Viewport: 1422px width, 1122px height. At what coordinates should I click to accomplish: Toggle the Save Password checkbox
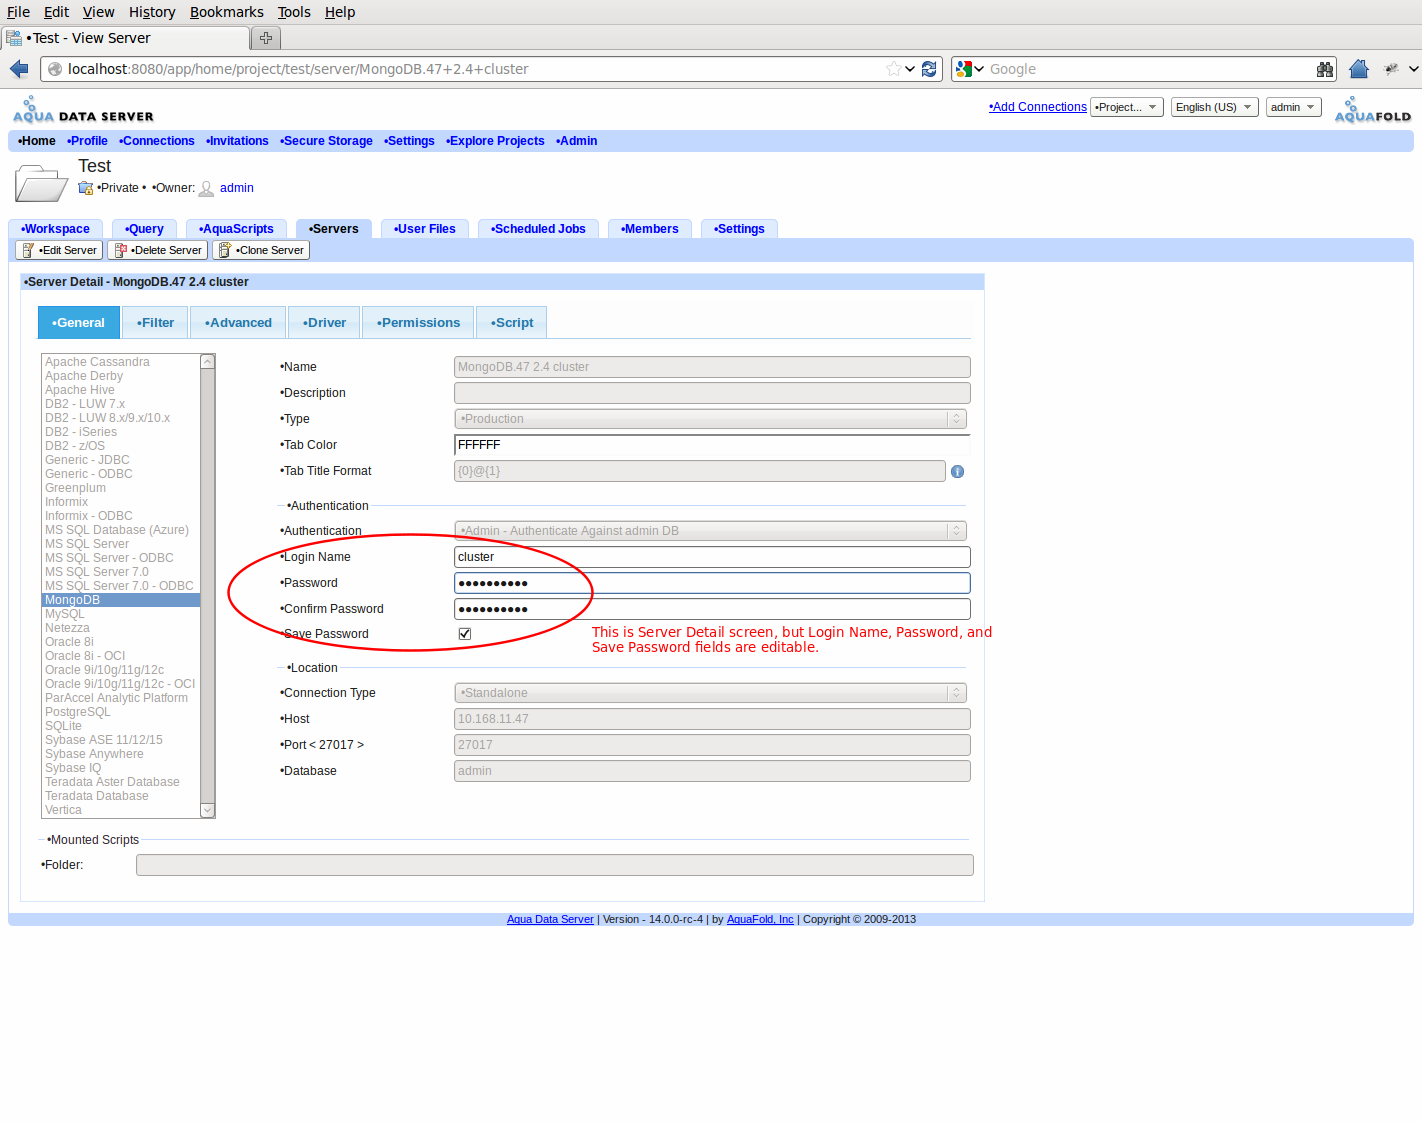pos(465,634)
